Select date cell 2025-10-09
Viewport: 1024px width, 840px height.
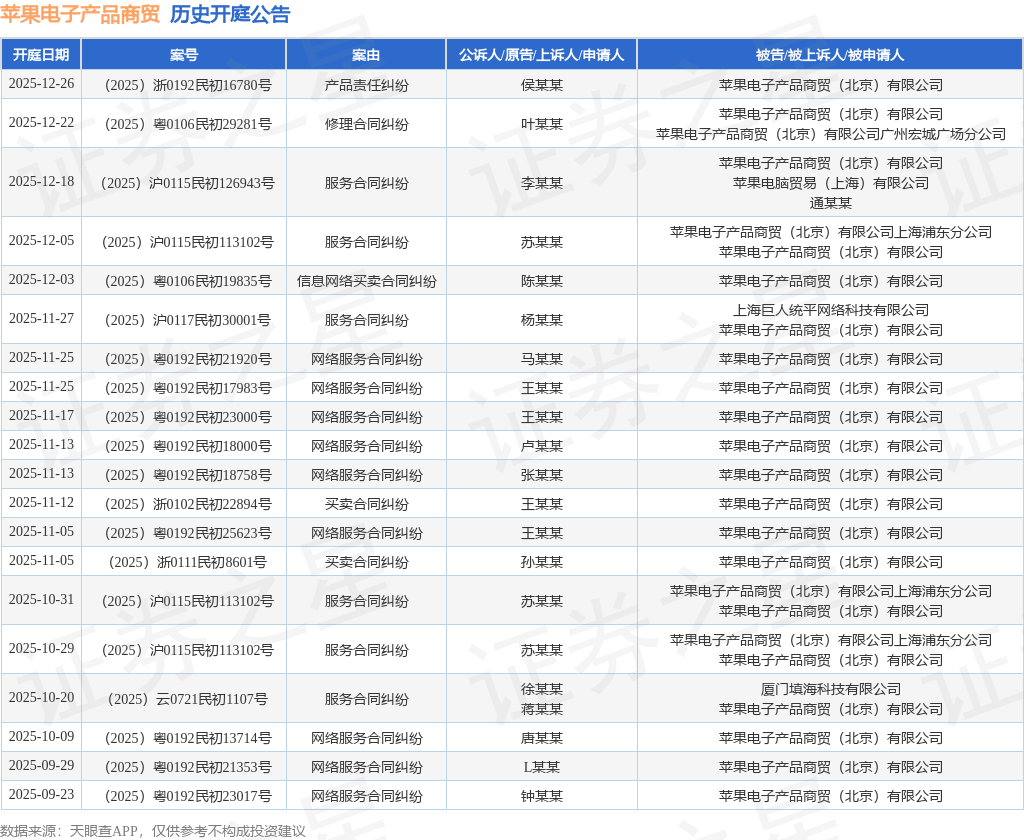[41, 737]
